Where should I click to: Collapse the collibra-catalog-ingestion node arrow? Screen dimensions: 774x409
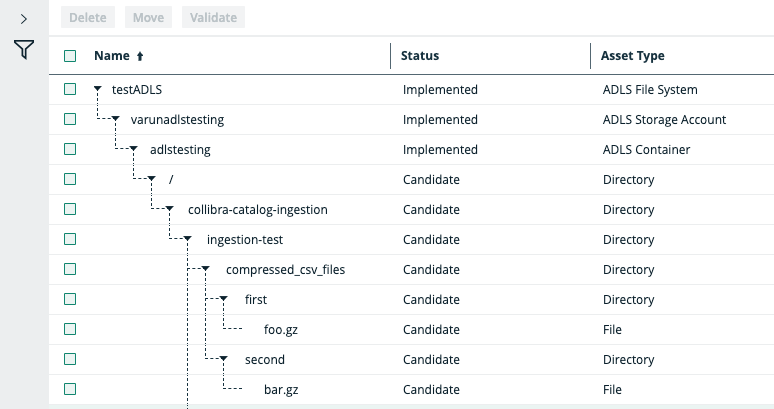point(172,209)
